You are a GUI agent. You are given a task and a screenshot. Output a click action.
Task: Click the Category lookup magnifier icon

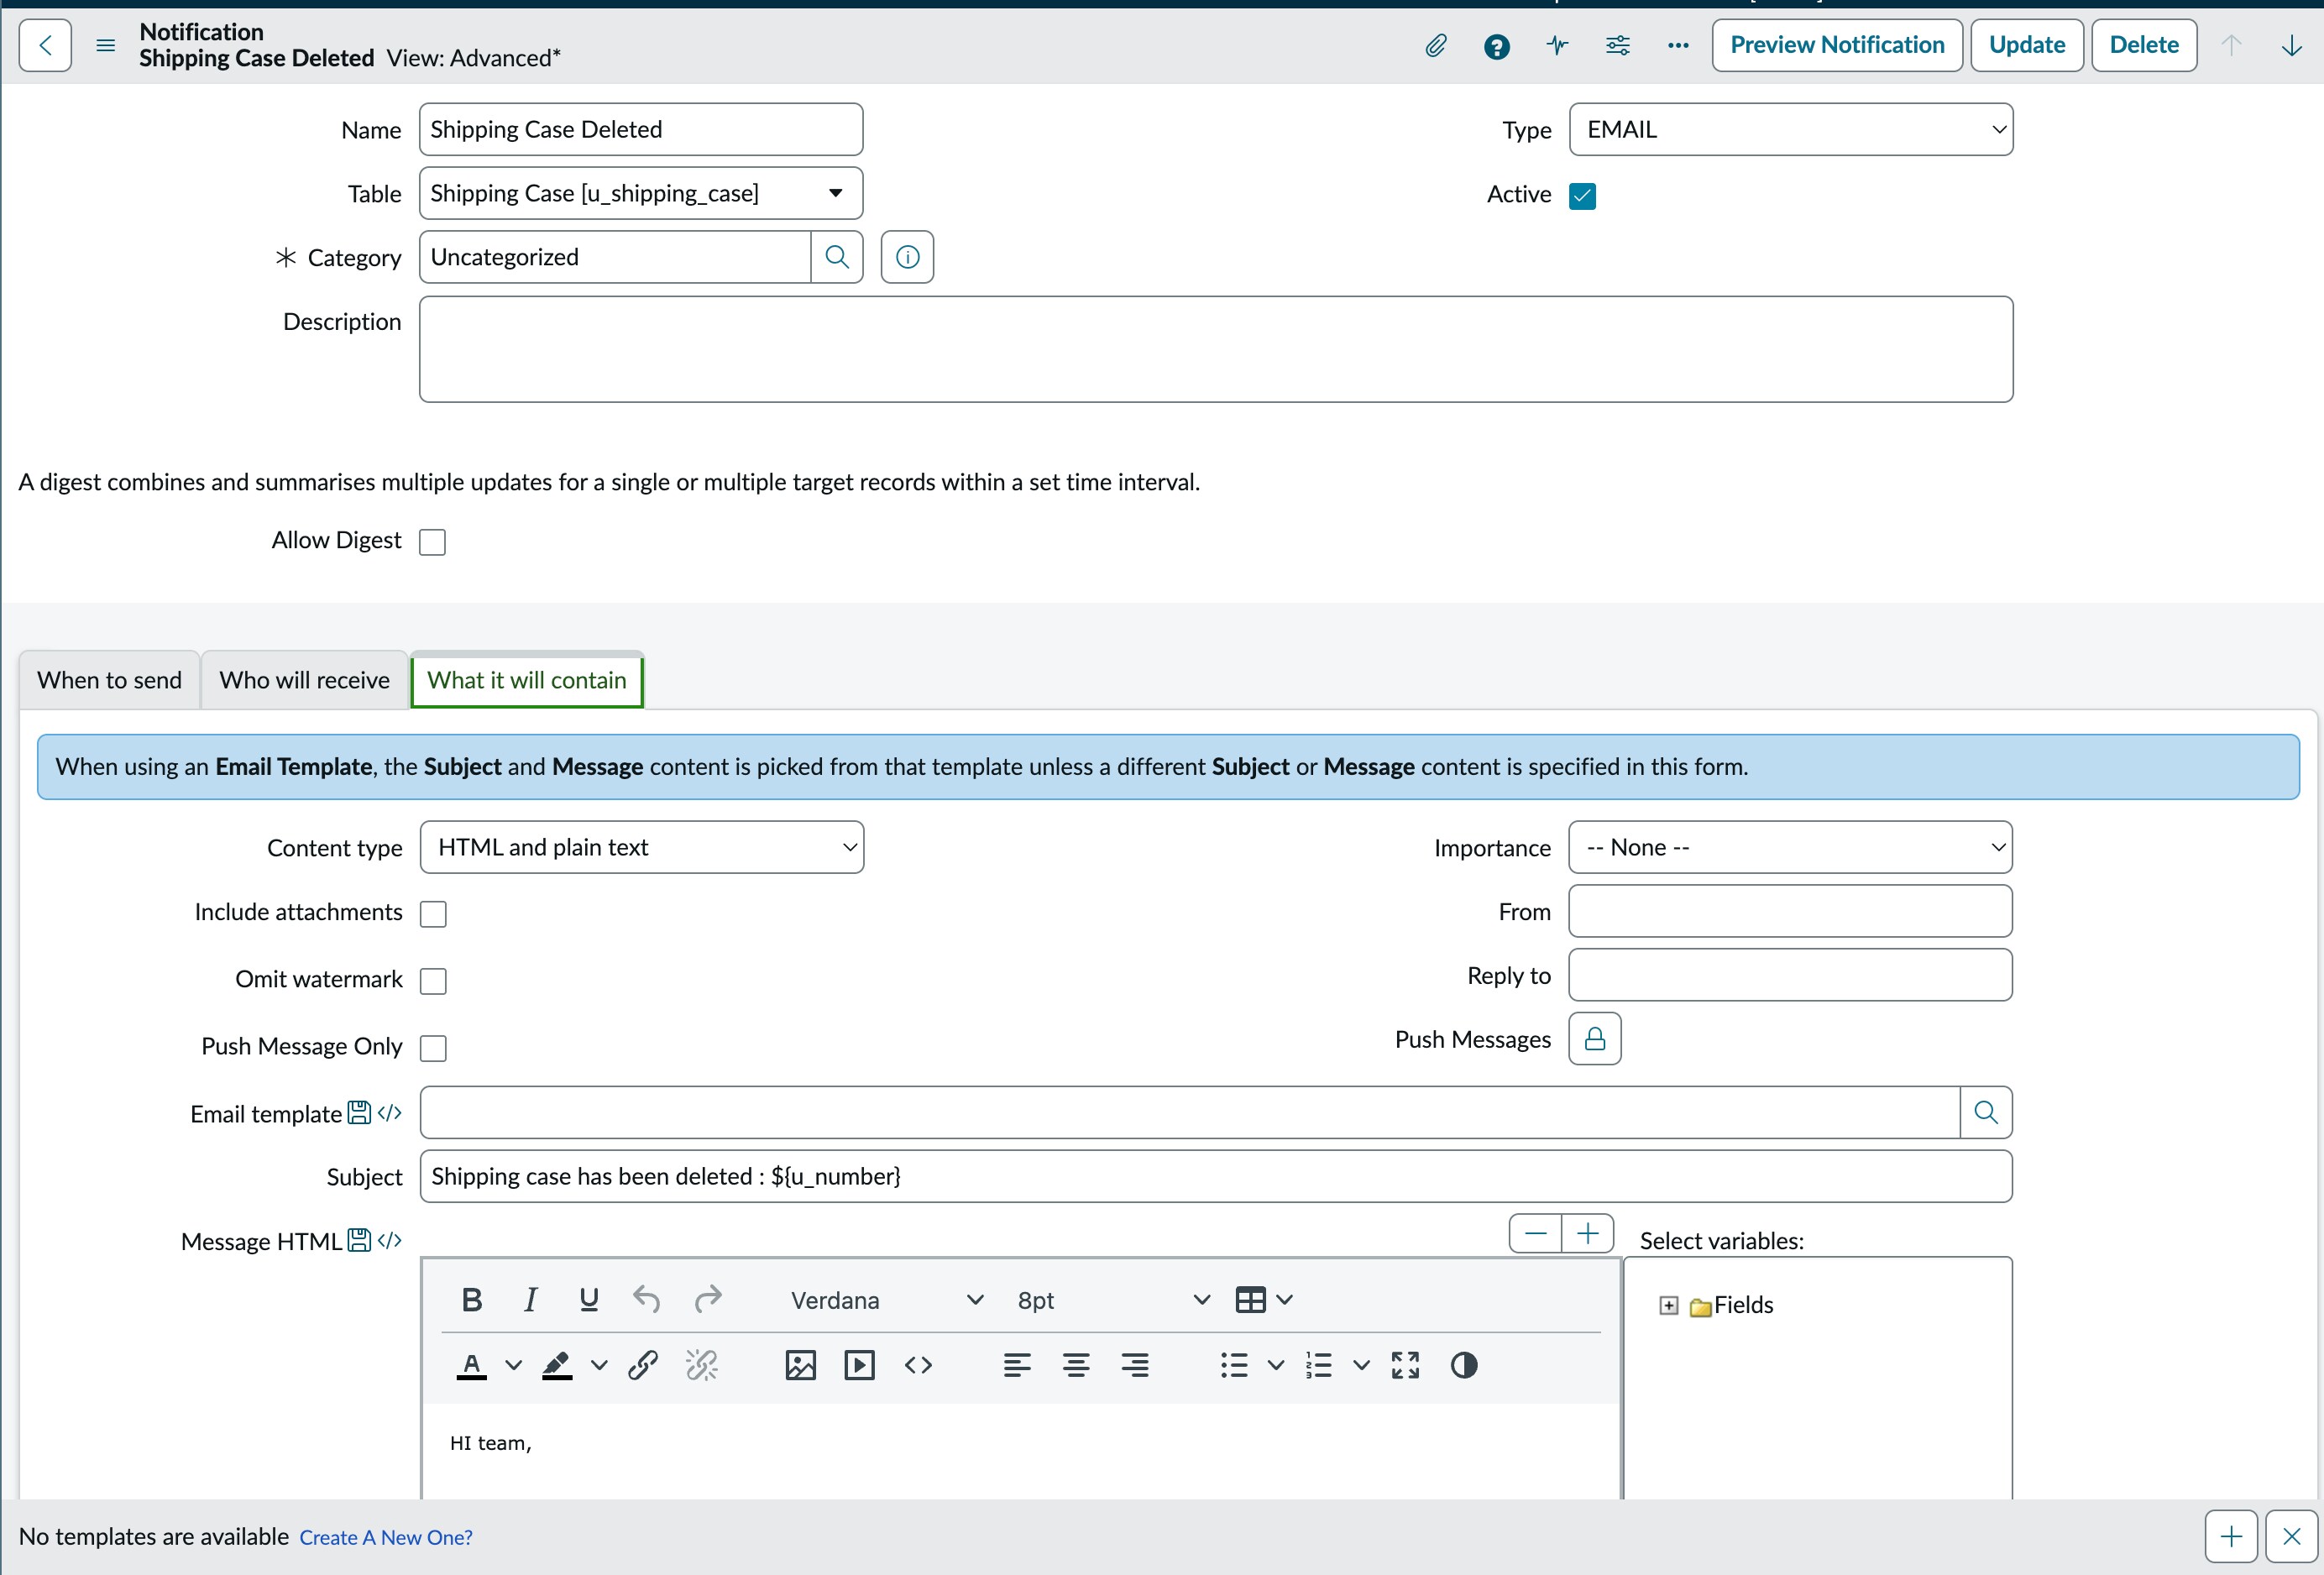coord(837,258)
